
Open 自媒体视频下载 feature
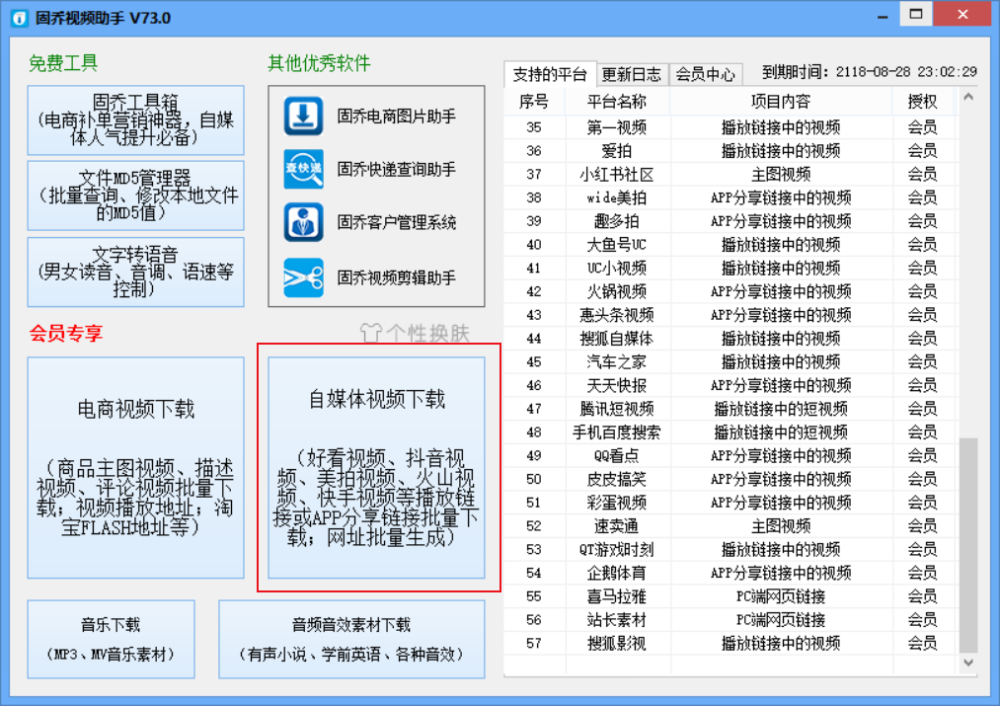coord(376,467)
